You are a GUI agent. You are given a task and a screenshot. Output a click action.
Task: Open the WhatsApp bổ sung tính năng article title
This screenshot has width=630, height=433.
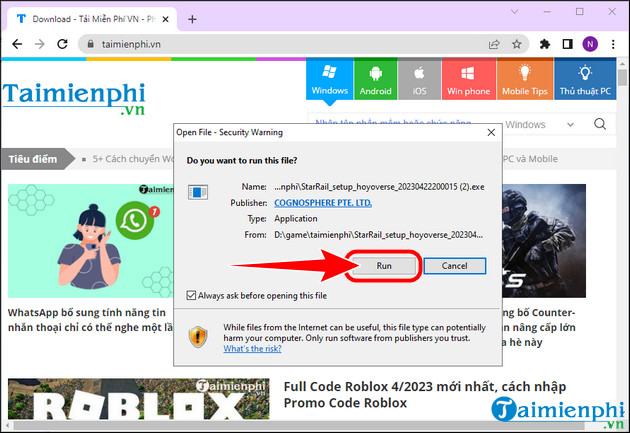pyautogui.click(x=90, y=320)
